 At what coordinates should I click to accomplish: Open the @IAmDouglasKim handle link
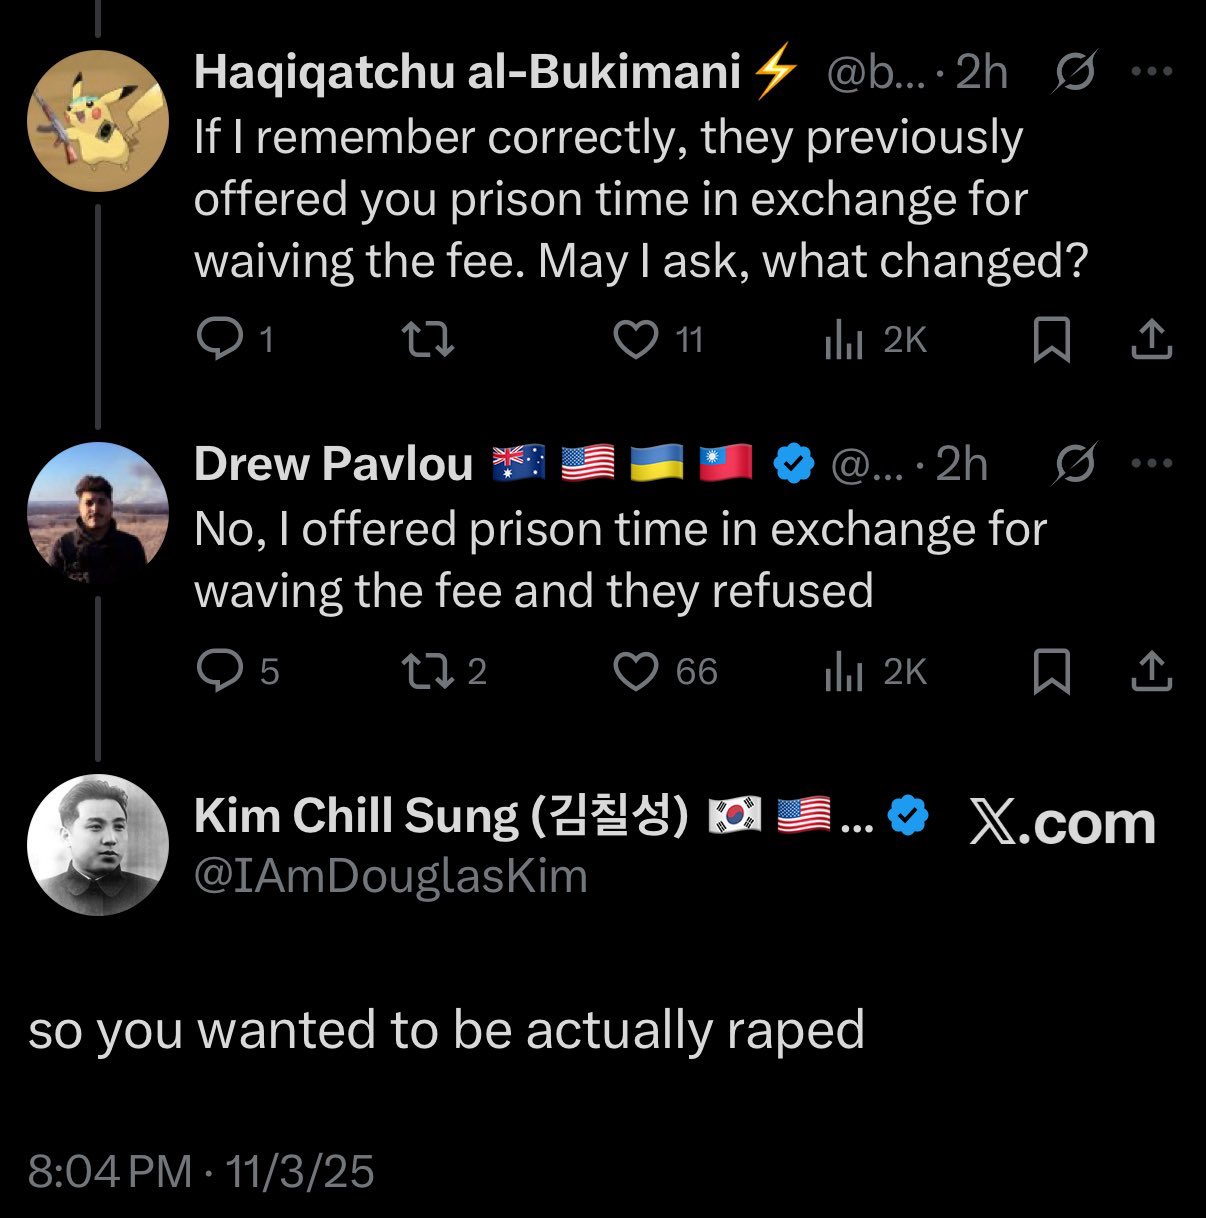[391, 877]
